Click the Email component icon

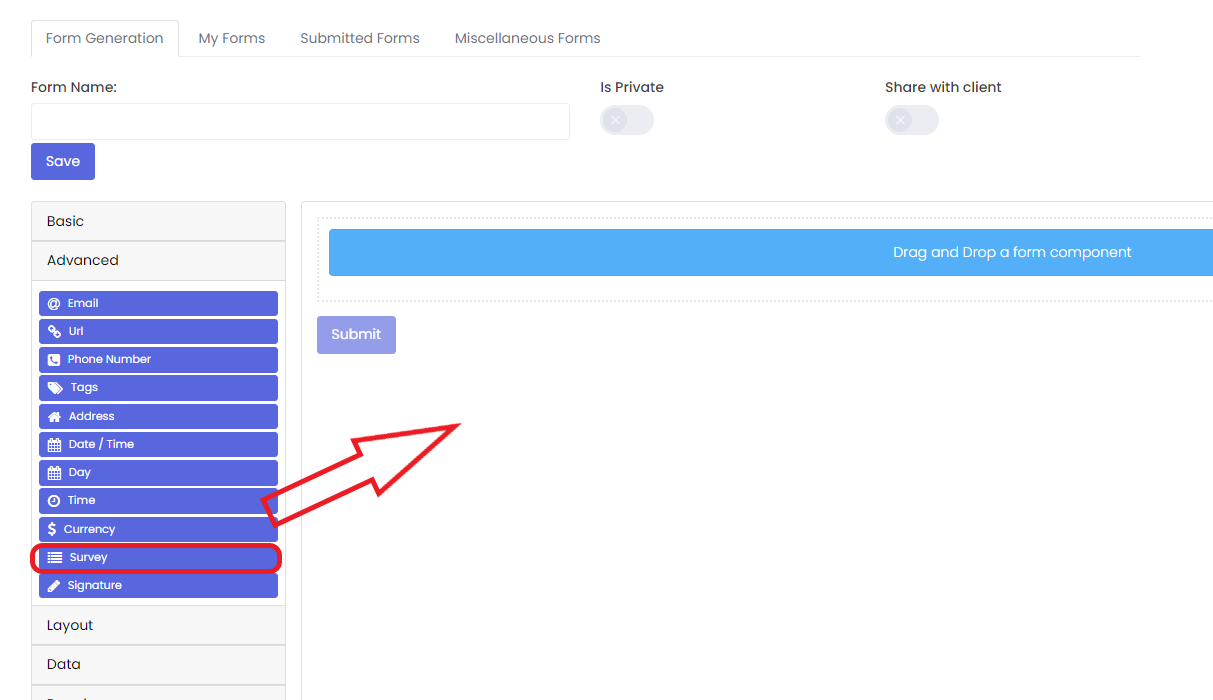click(x=54, y=304)
